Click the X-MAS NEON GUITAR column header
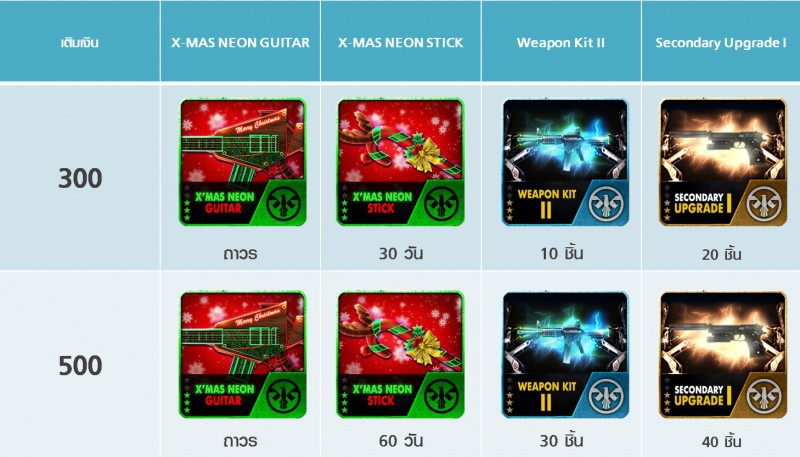The image size is (800, 457). coord(240,43)
